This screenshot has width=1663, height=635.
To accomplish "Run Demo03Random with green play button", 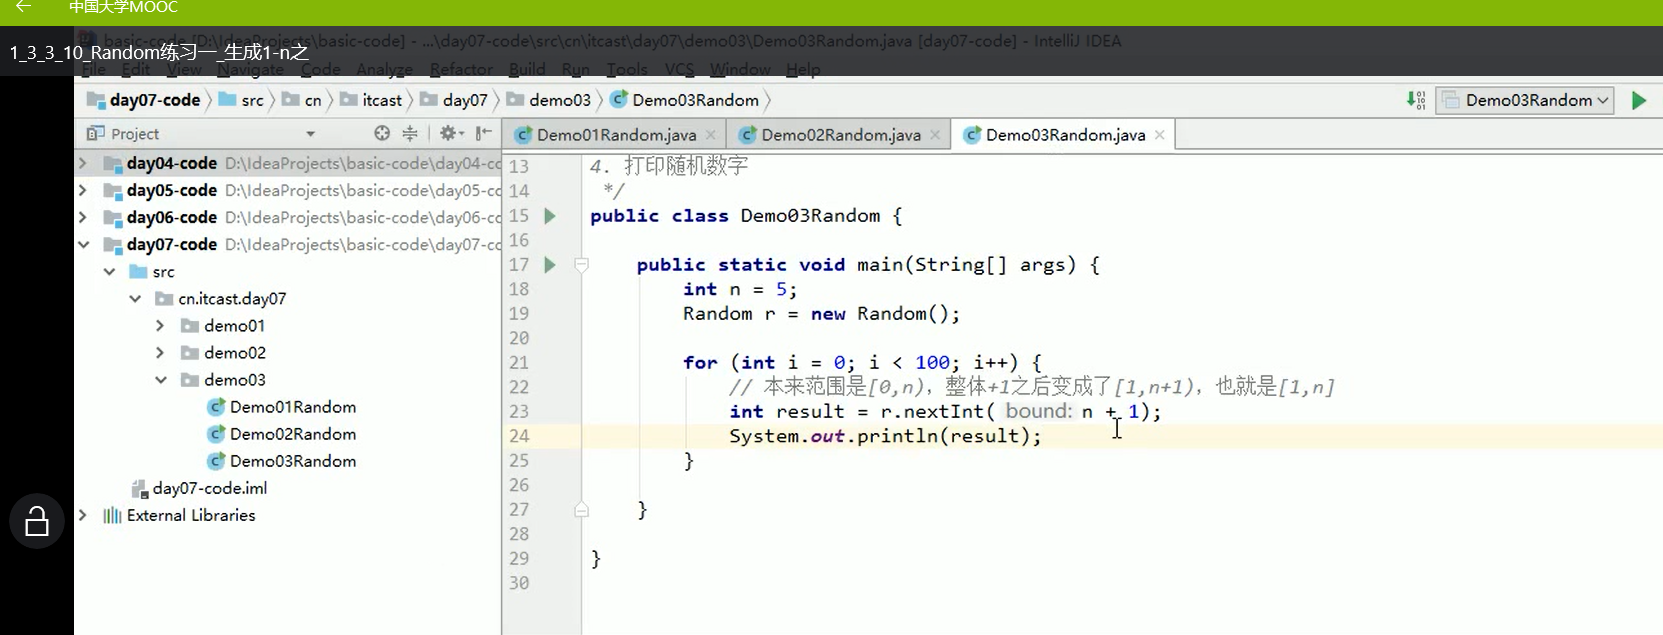I will [x=1638, y=100].
